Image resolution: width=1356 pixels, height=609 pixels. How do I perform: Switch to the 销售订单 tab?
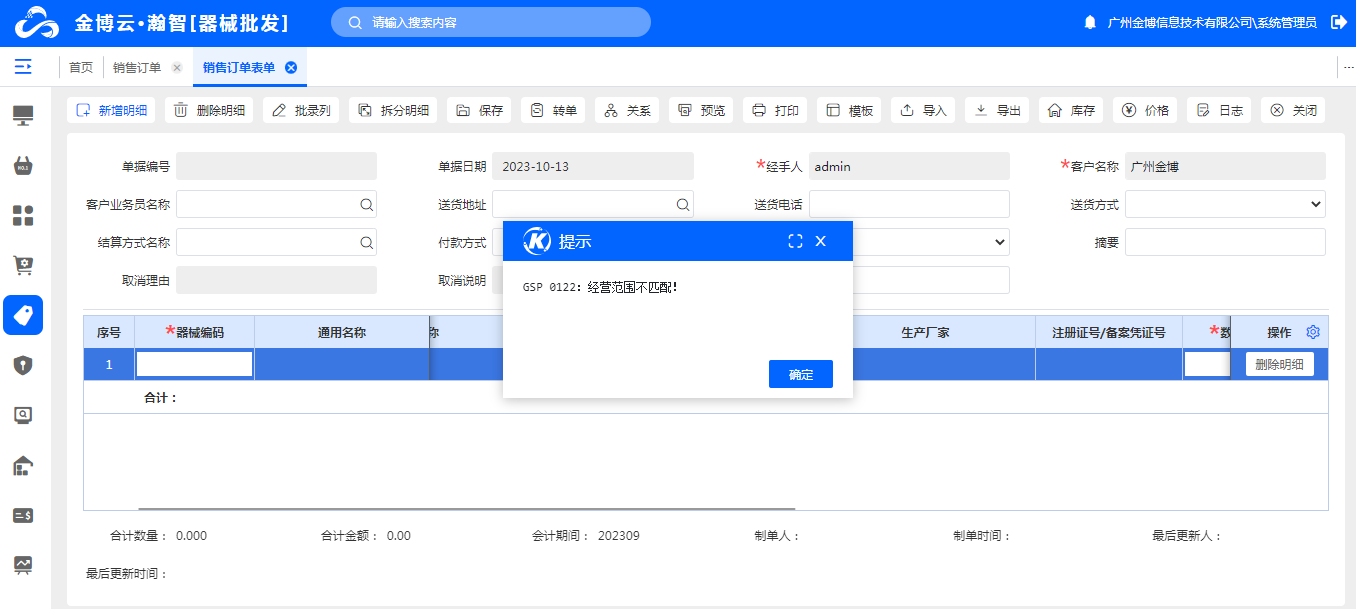point(137,68)
